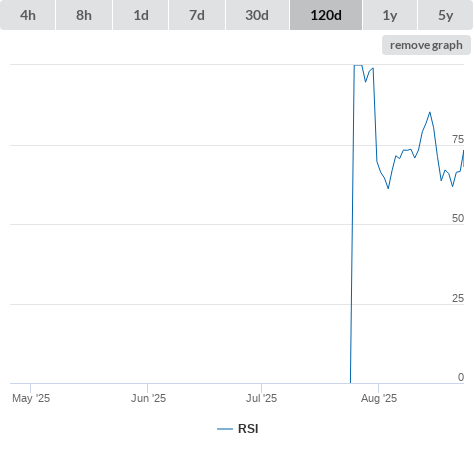Click the Jun '25 axis label
This screenshot has width=474, height=455.
[148, 398]
